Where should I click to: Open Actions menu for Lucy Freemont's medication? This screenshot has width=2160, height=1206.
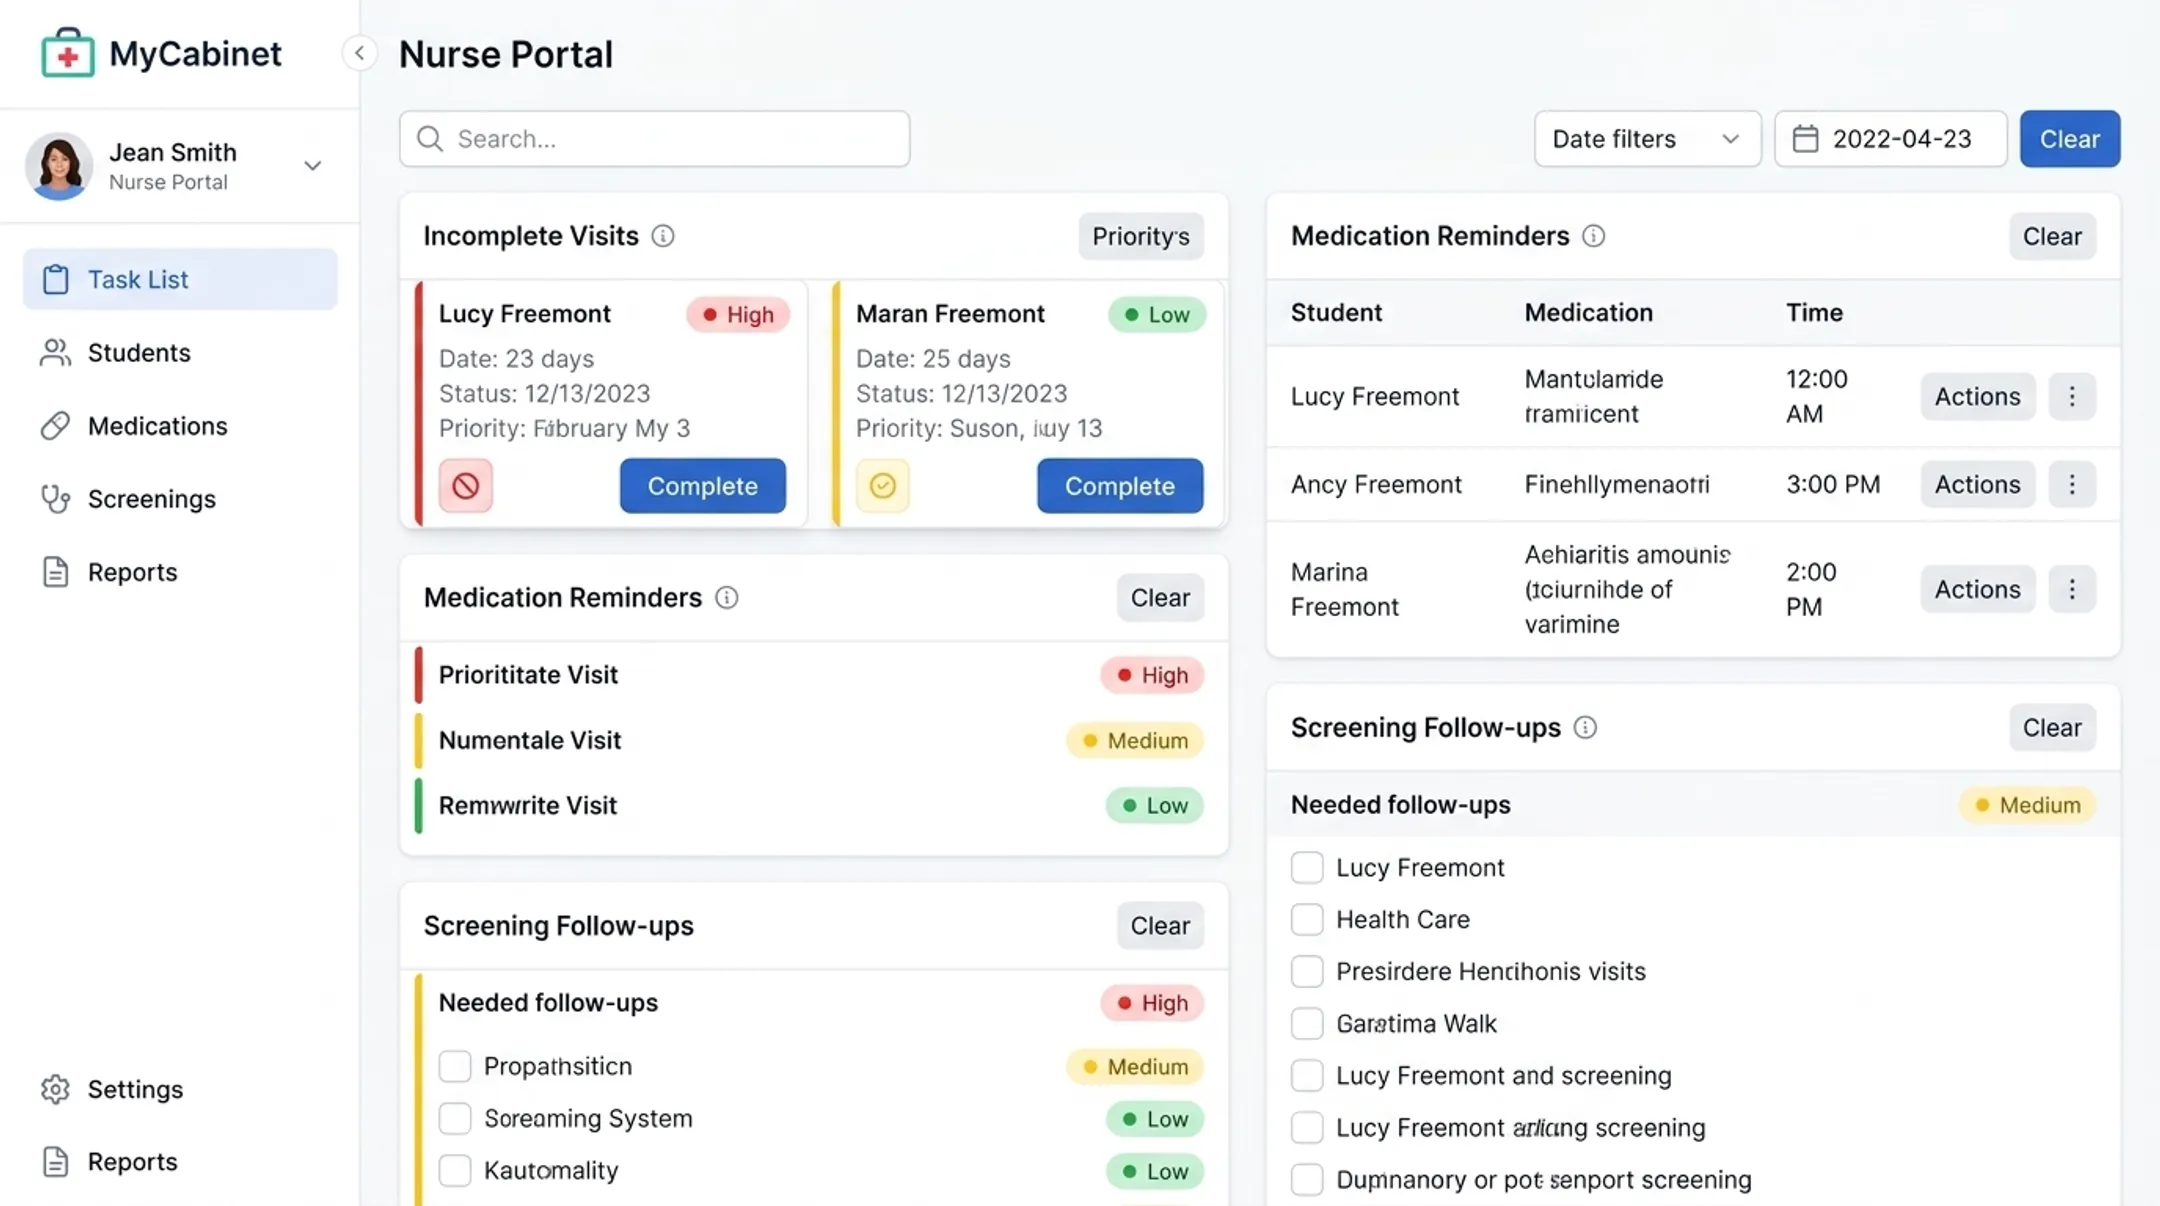point(1977,397)
